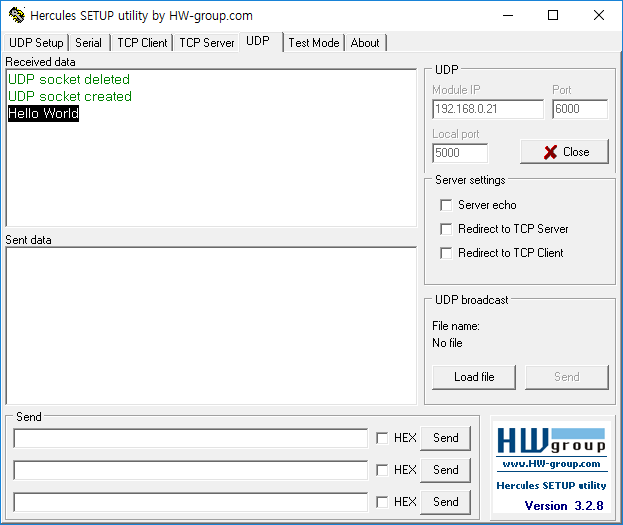The image size is (623, 525).
Task: Open the www.HW-group.com link
Action: pos(551,464)
